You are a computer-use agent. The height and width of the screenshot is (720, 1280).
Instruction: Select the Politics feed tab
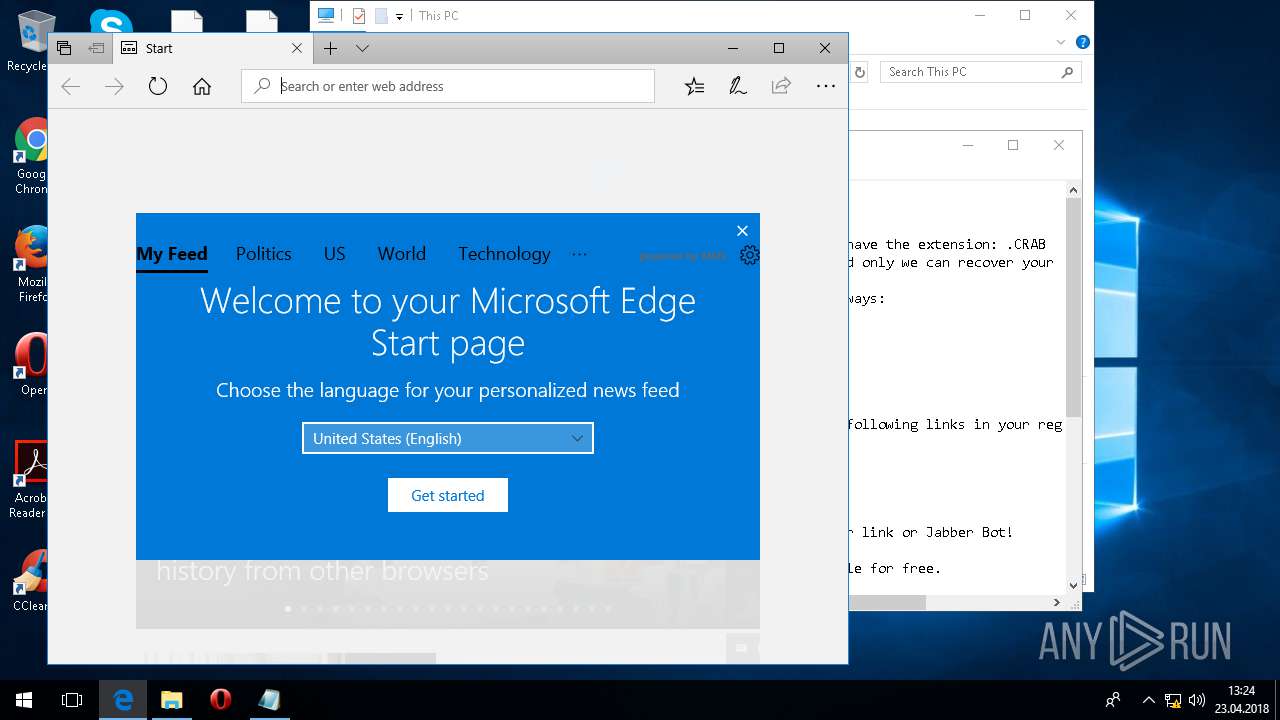click(264, 254)
